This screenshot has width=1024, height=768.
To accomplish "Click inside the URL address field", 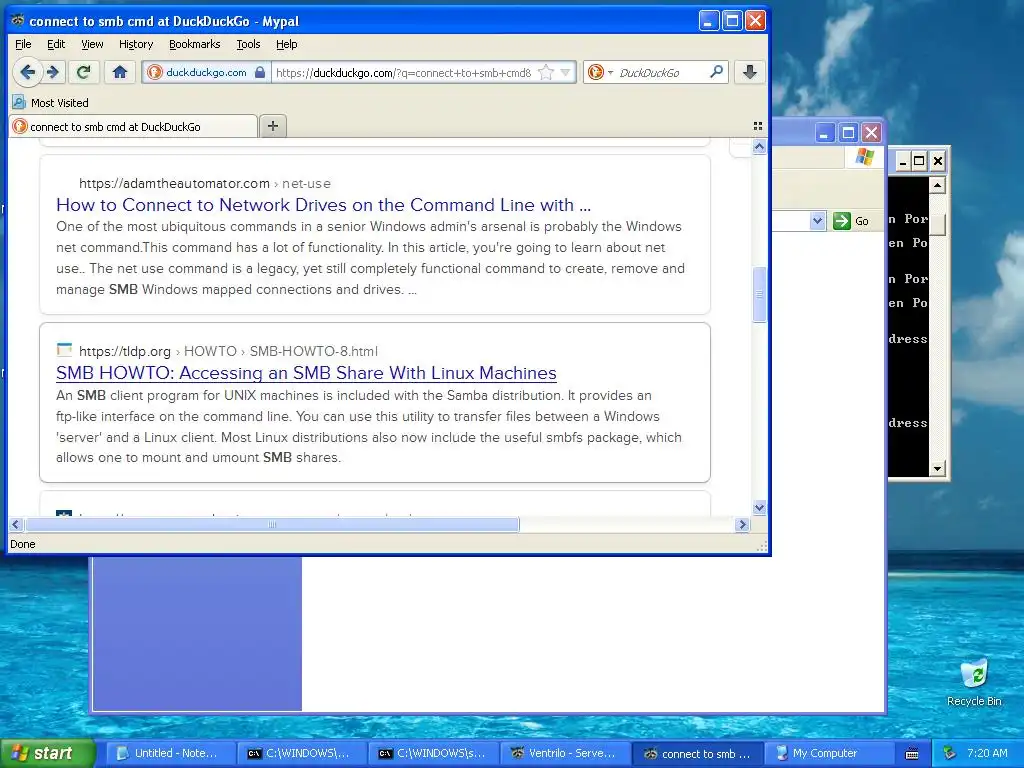I will (x=404, y=72).
